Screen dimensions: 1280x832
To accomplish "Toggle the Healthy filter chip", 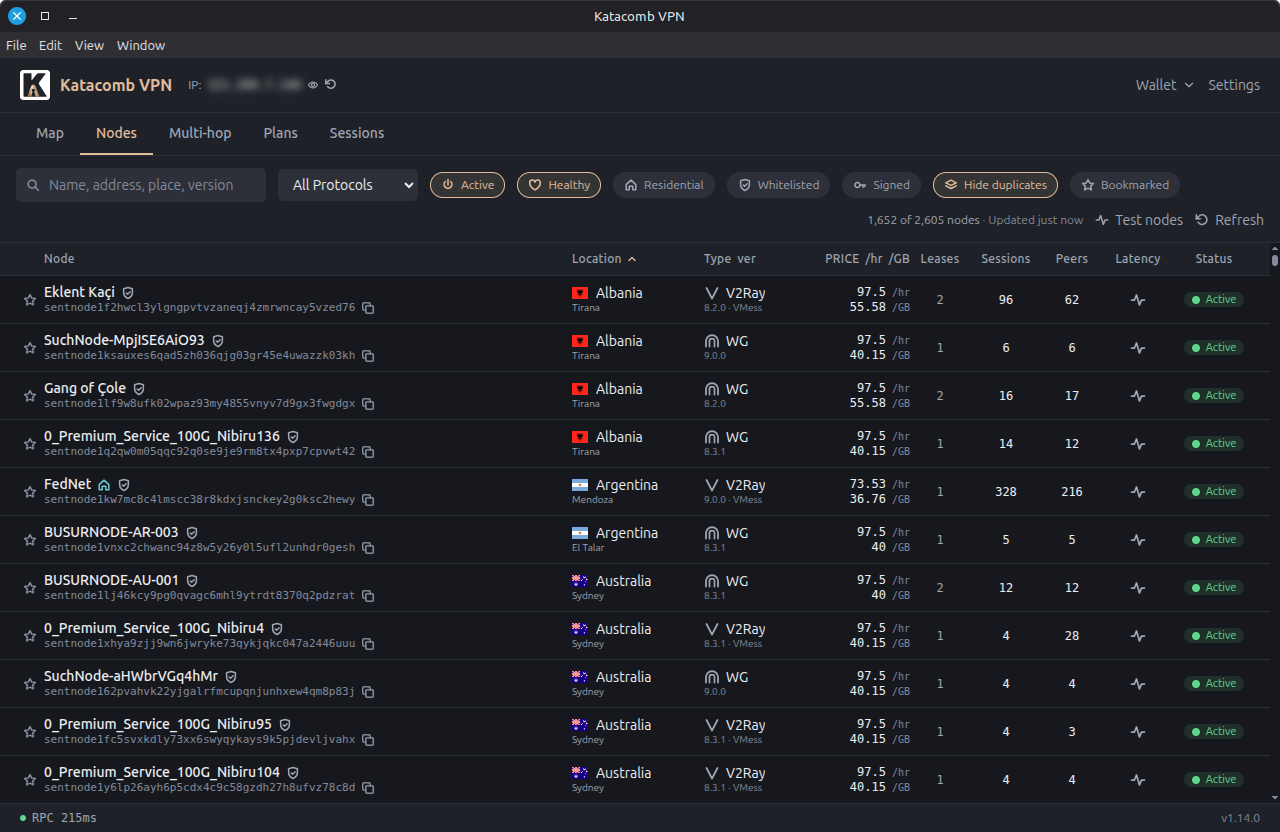I will tap(559, 185).
